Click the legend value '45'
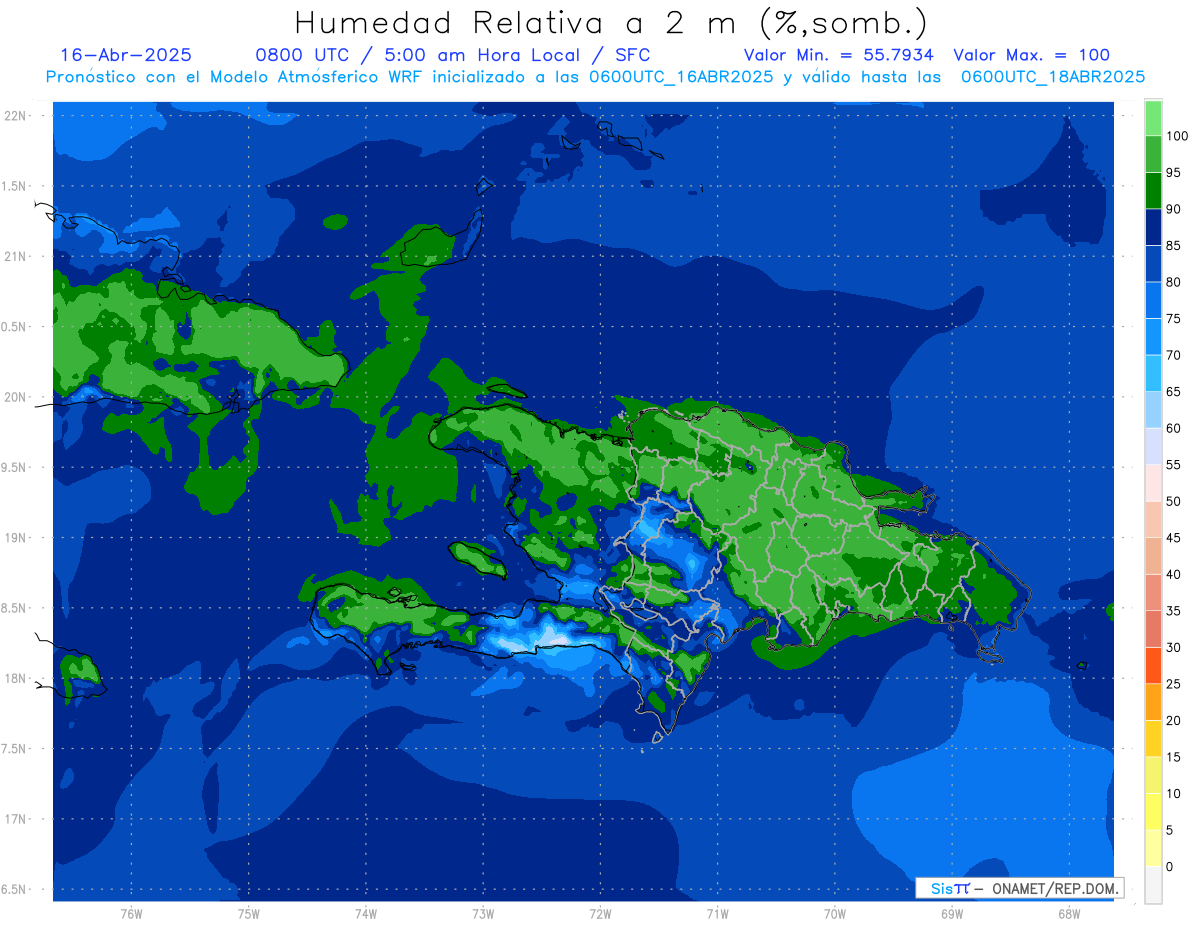The height and width of the screenshot is (927, 1200). (1173, 538)
